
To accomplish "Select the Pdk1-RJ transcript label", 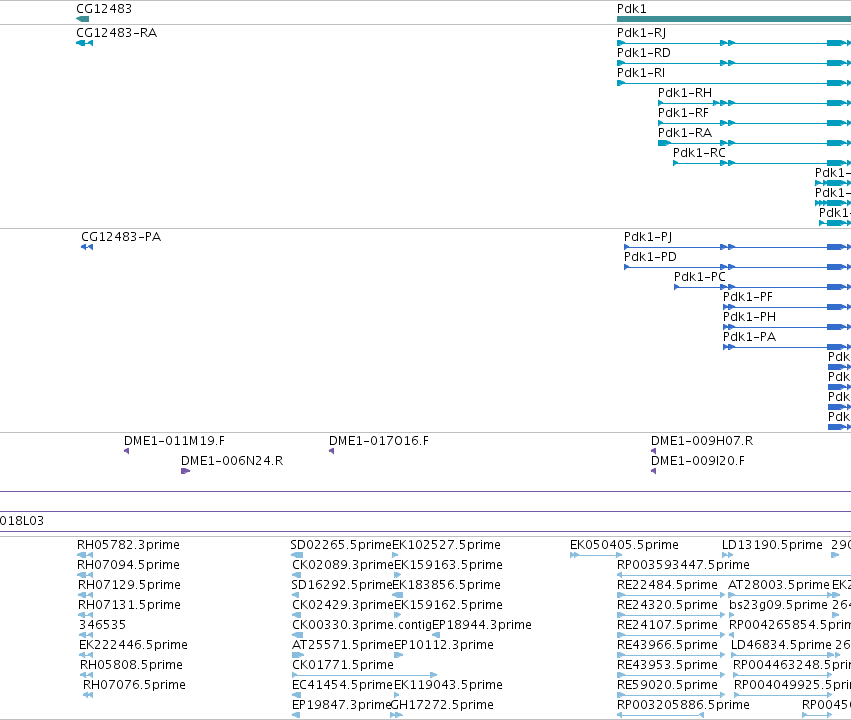I will pyautogui.click(x=642, y=33).
